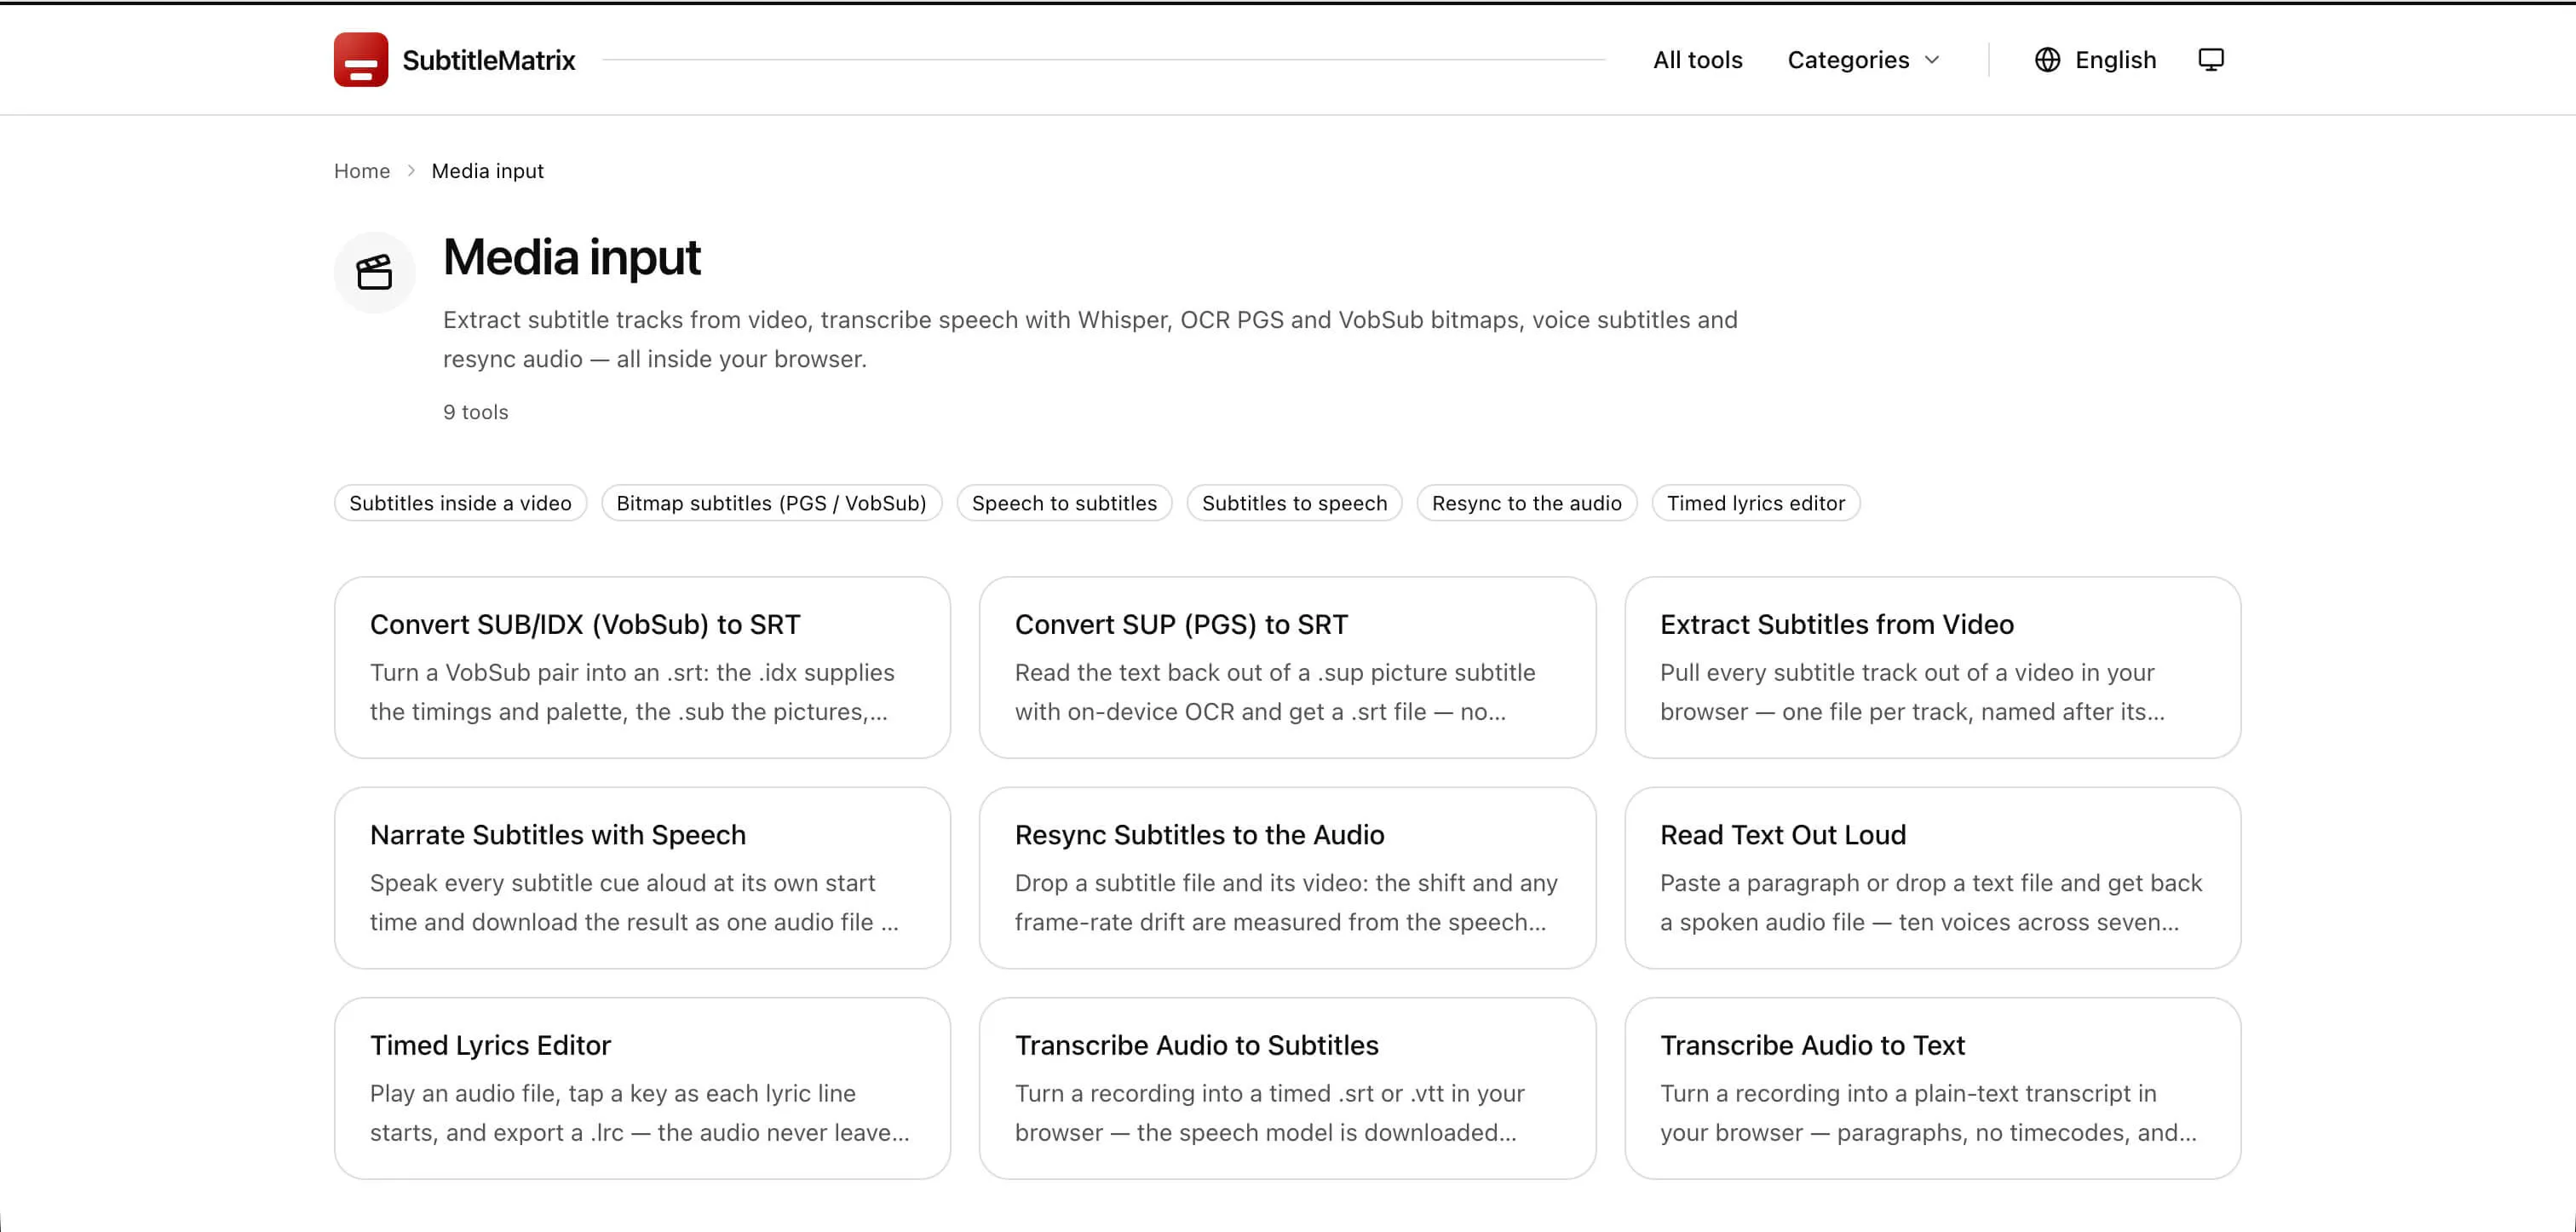Open Read Text Out Loud tool
The width and height of the screenshot is (2576, 1232).
(x=1932, y=878)
